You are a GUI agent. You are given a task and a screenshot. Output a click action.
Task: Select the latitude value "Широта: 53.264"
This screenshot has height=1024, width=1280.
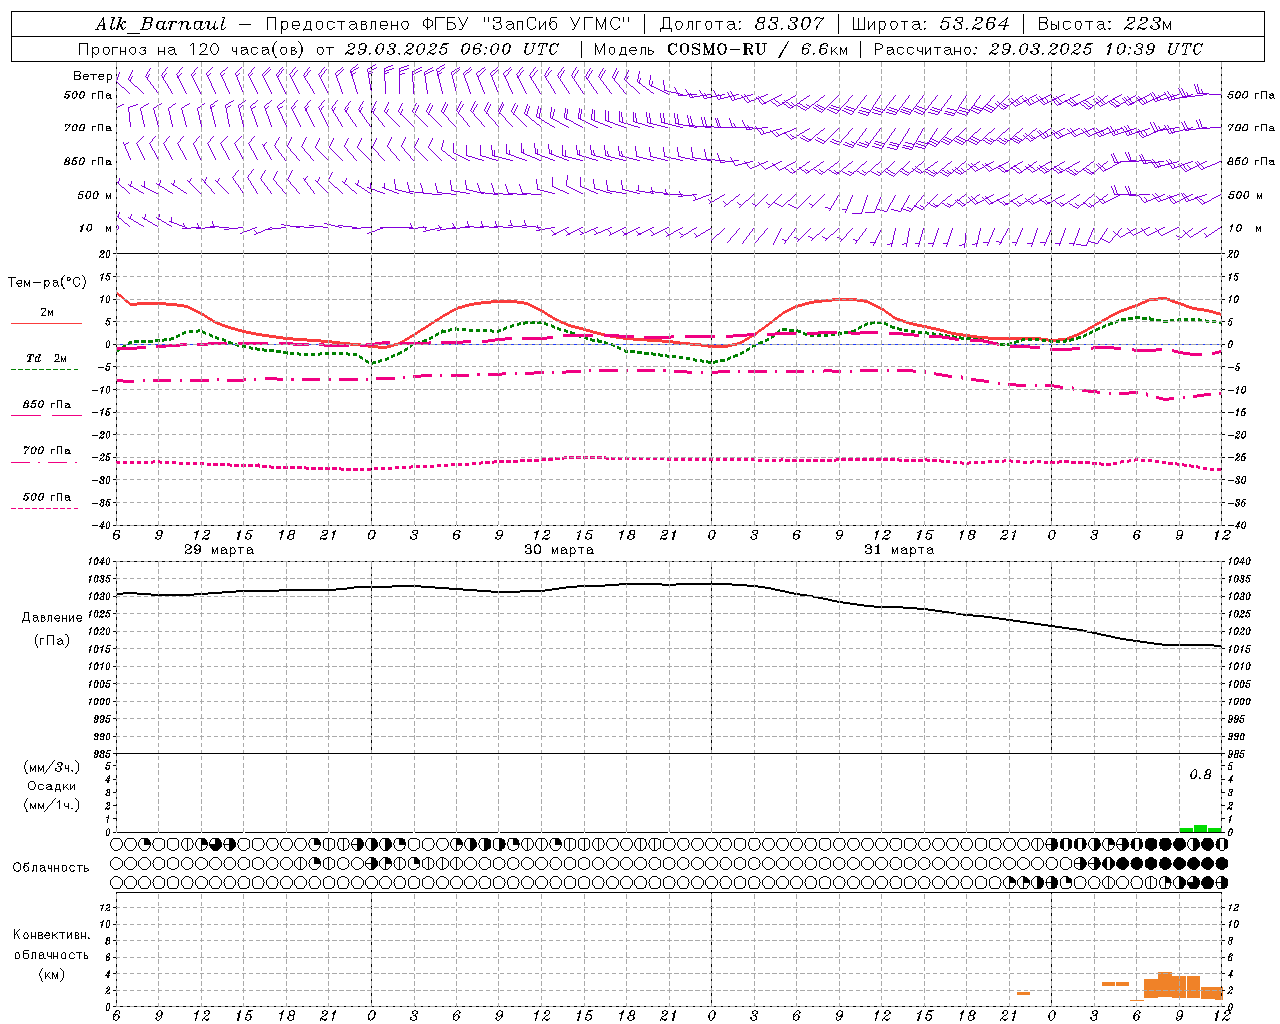click(x=930, y=24)
